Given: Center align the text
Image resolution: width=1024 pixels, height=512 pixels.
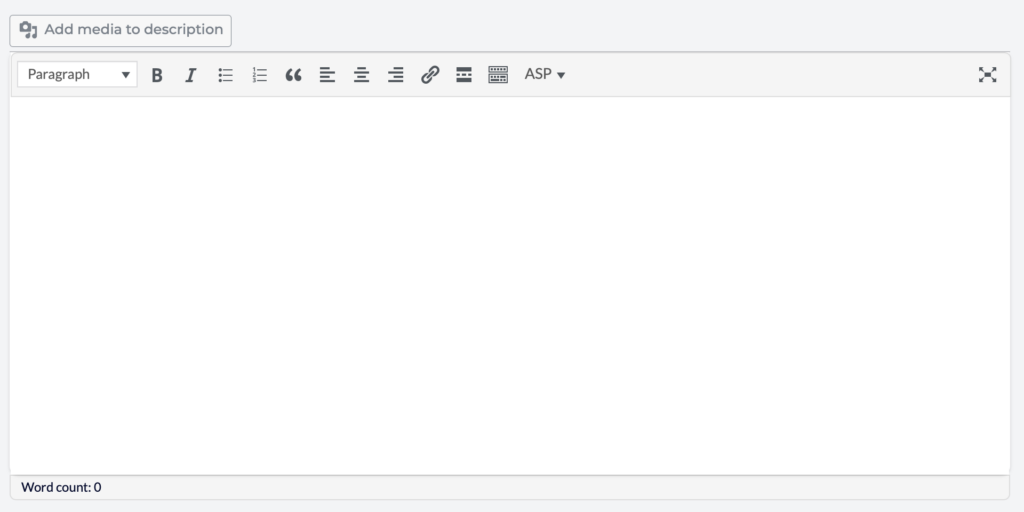Looking at the screenshot, I should point(361,75).
